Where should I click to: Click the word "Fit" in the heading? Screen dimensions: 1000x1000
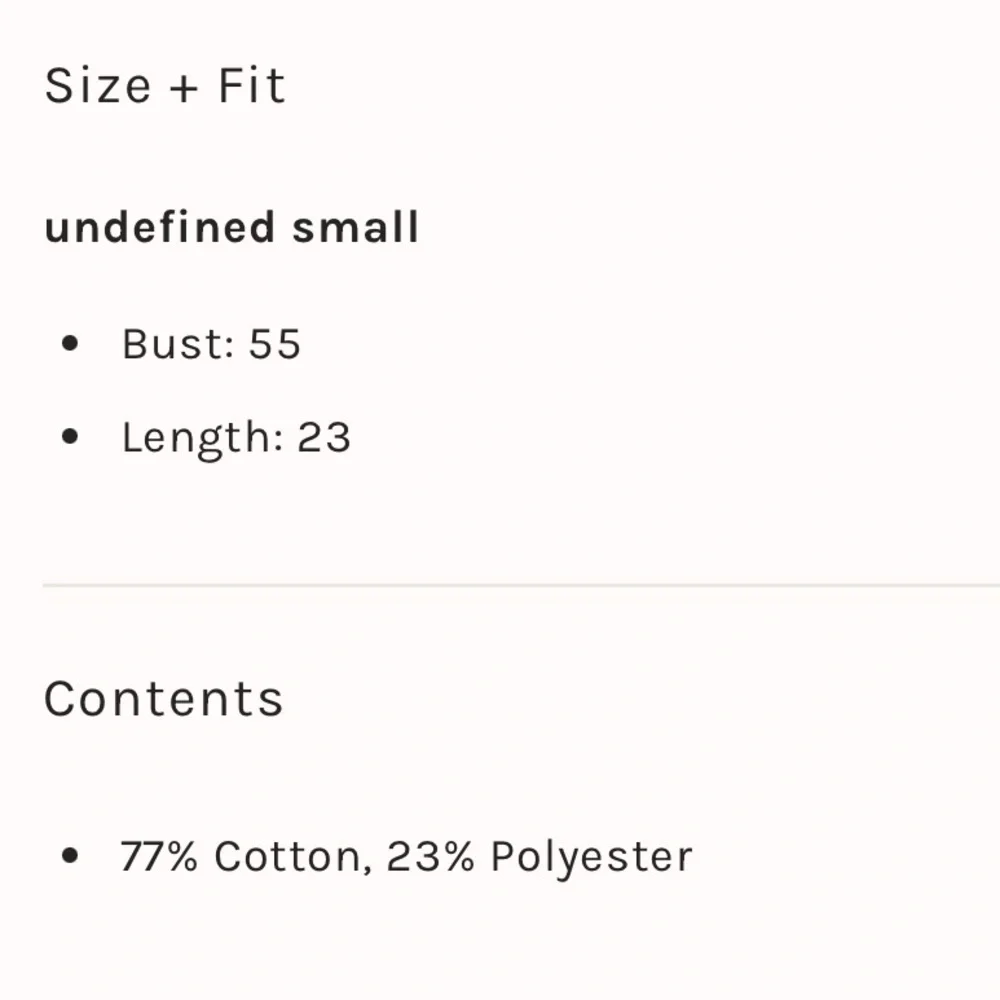(252, 85)
